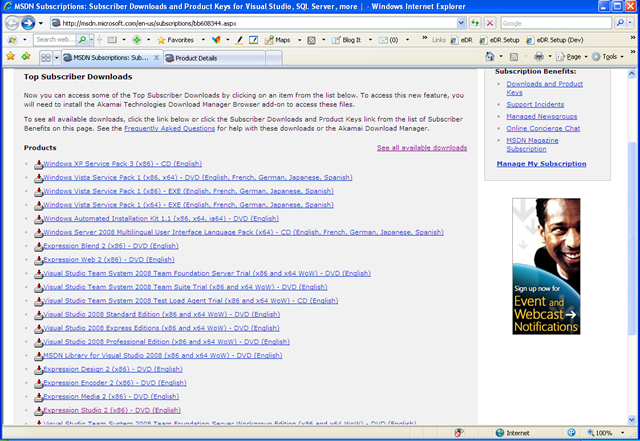Open a new blank tab
Screen dimensions: 640x441
(273, 58)
